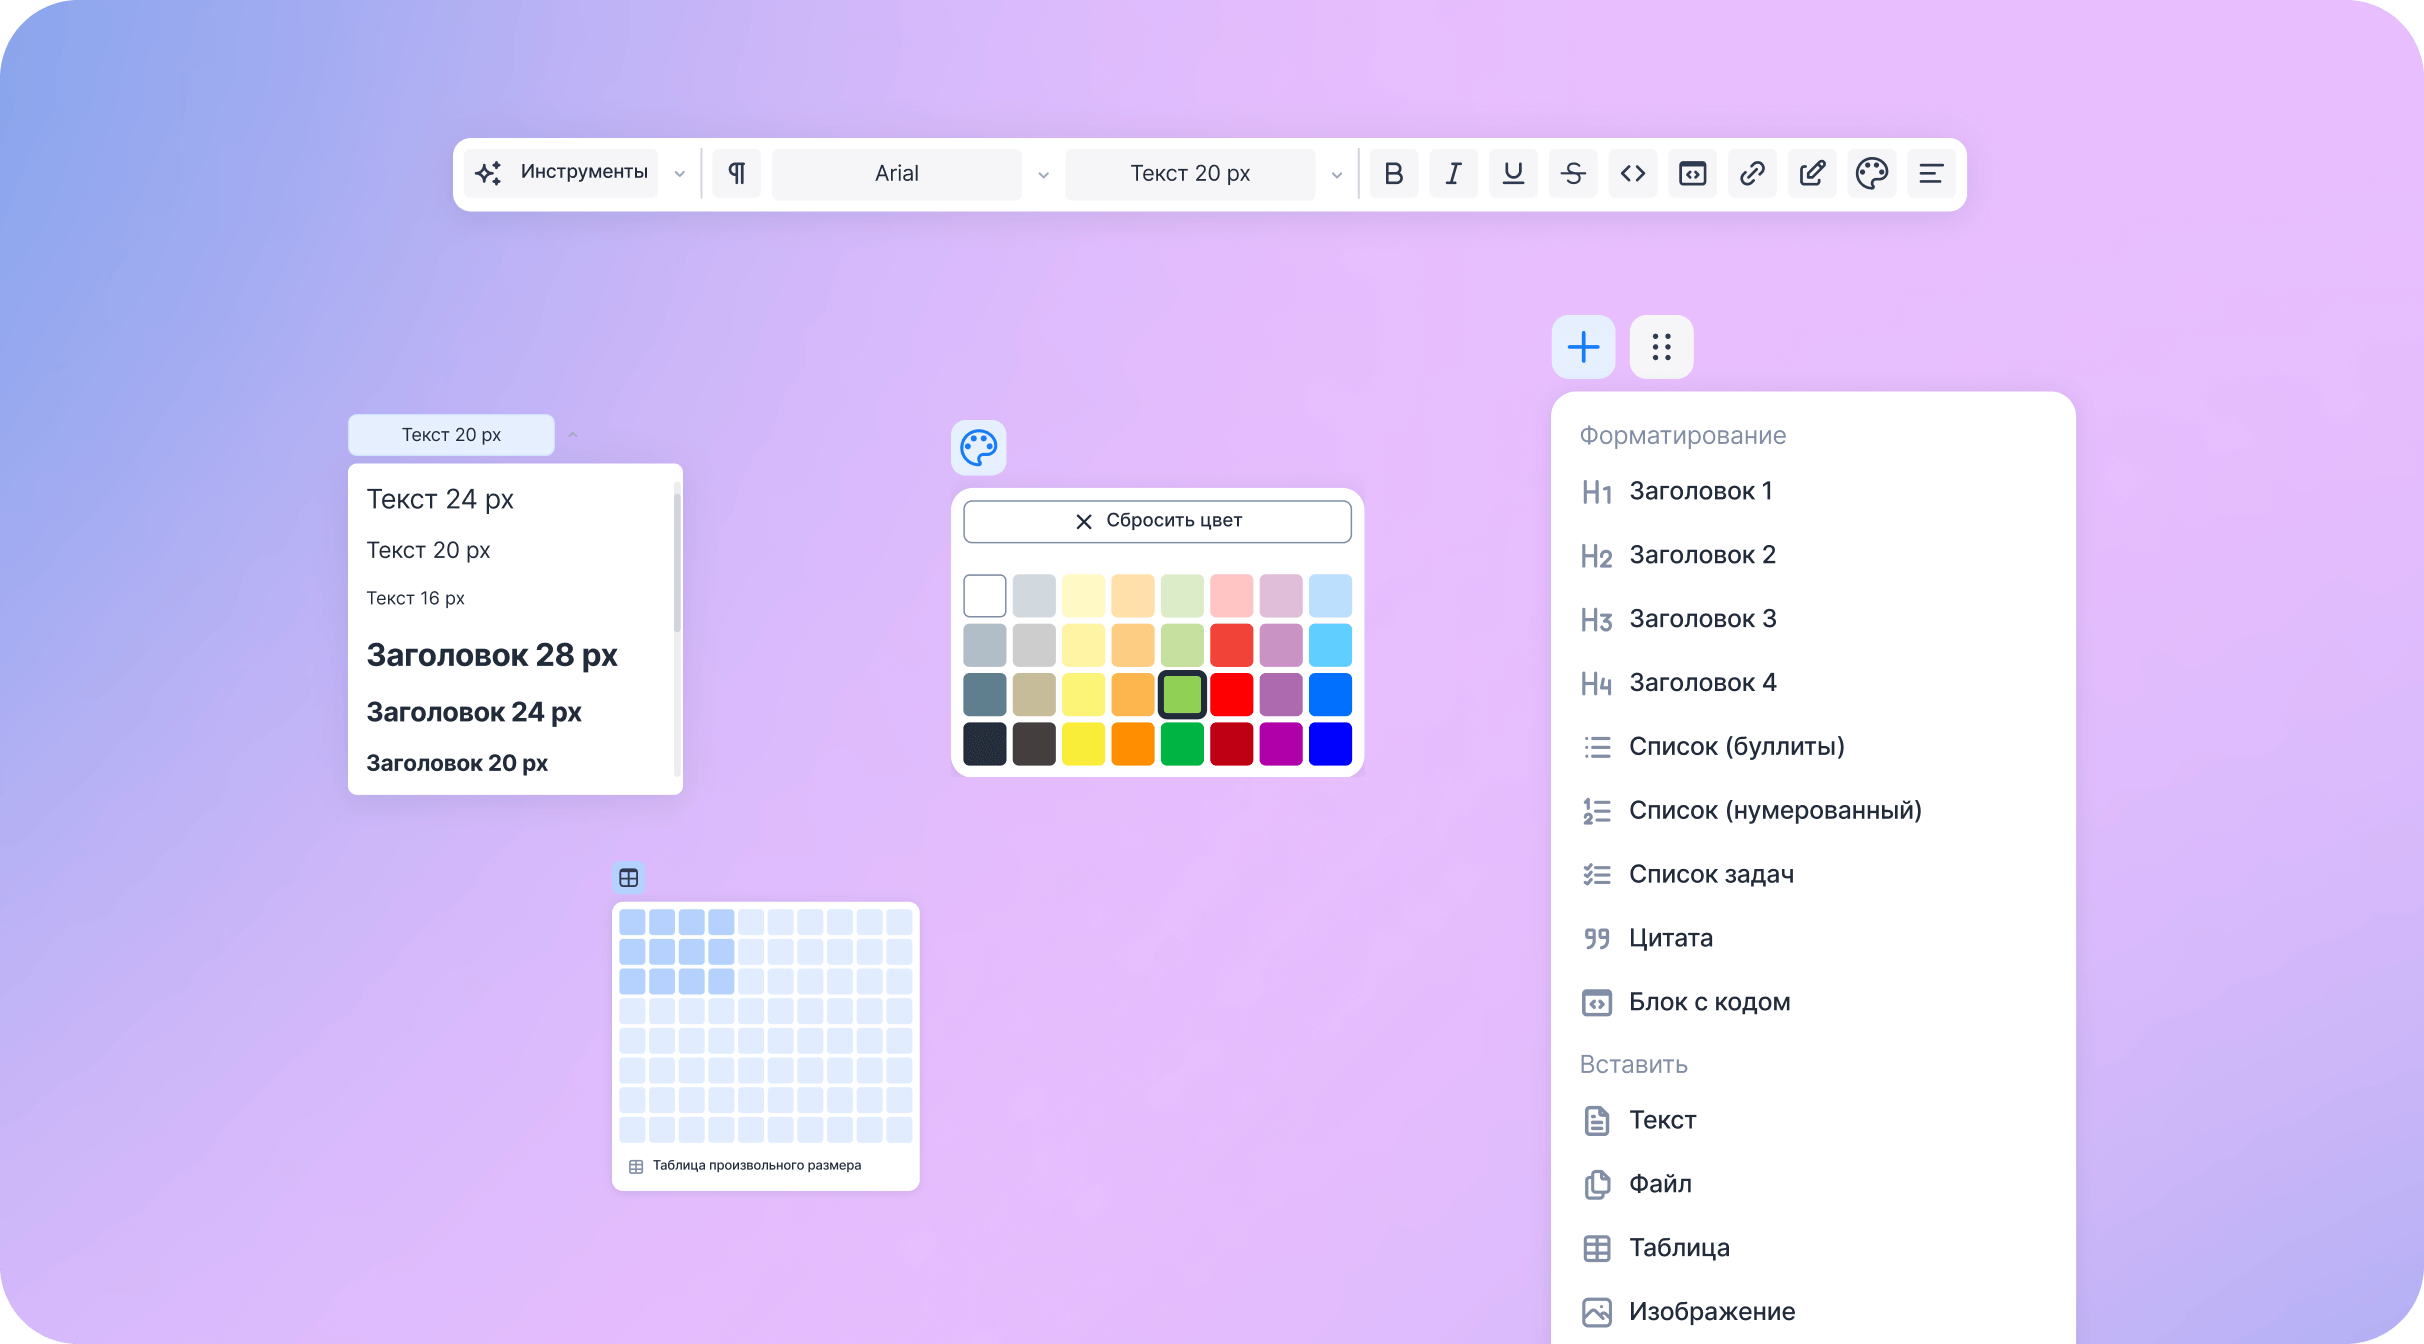
Task: Click the blue plus add-block button
Action: 1583,347
